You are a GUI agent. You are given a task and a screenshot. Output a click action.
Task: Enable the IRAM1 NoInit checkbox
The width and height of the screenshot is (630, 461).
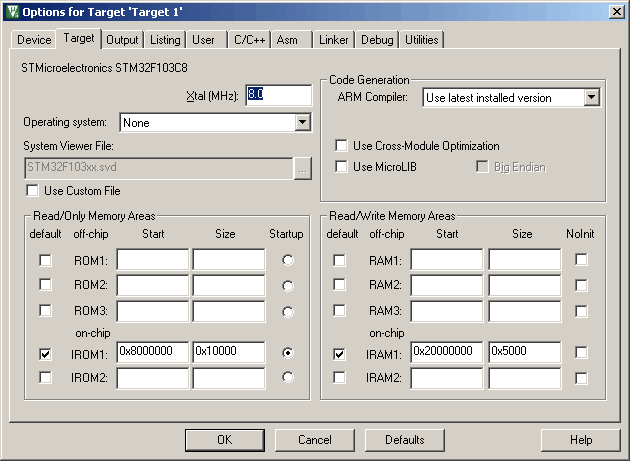(581, 353)
